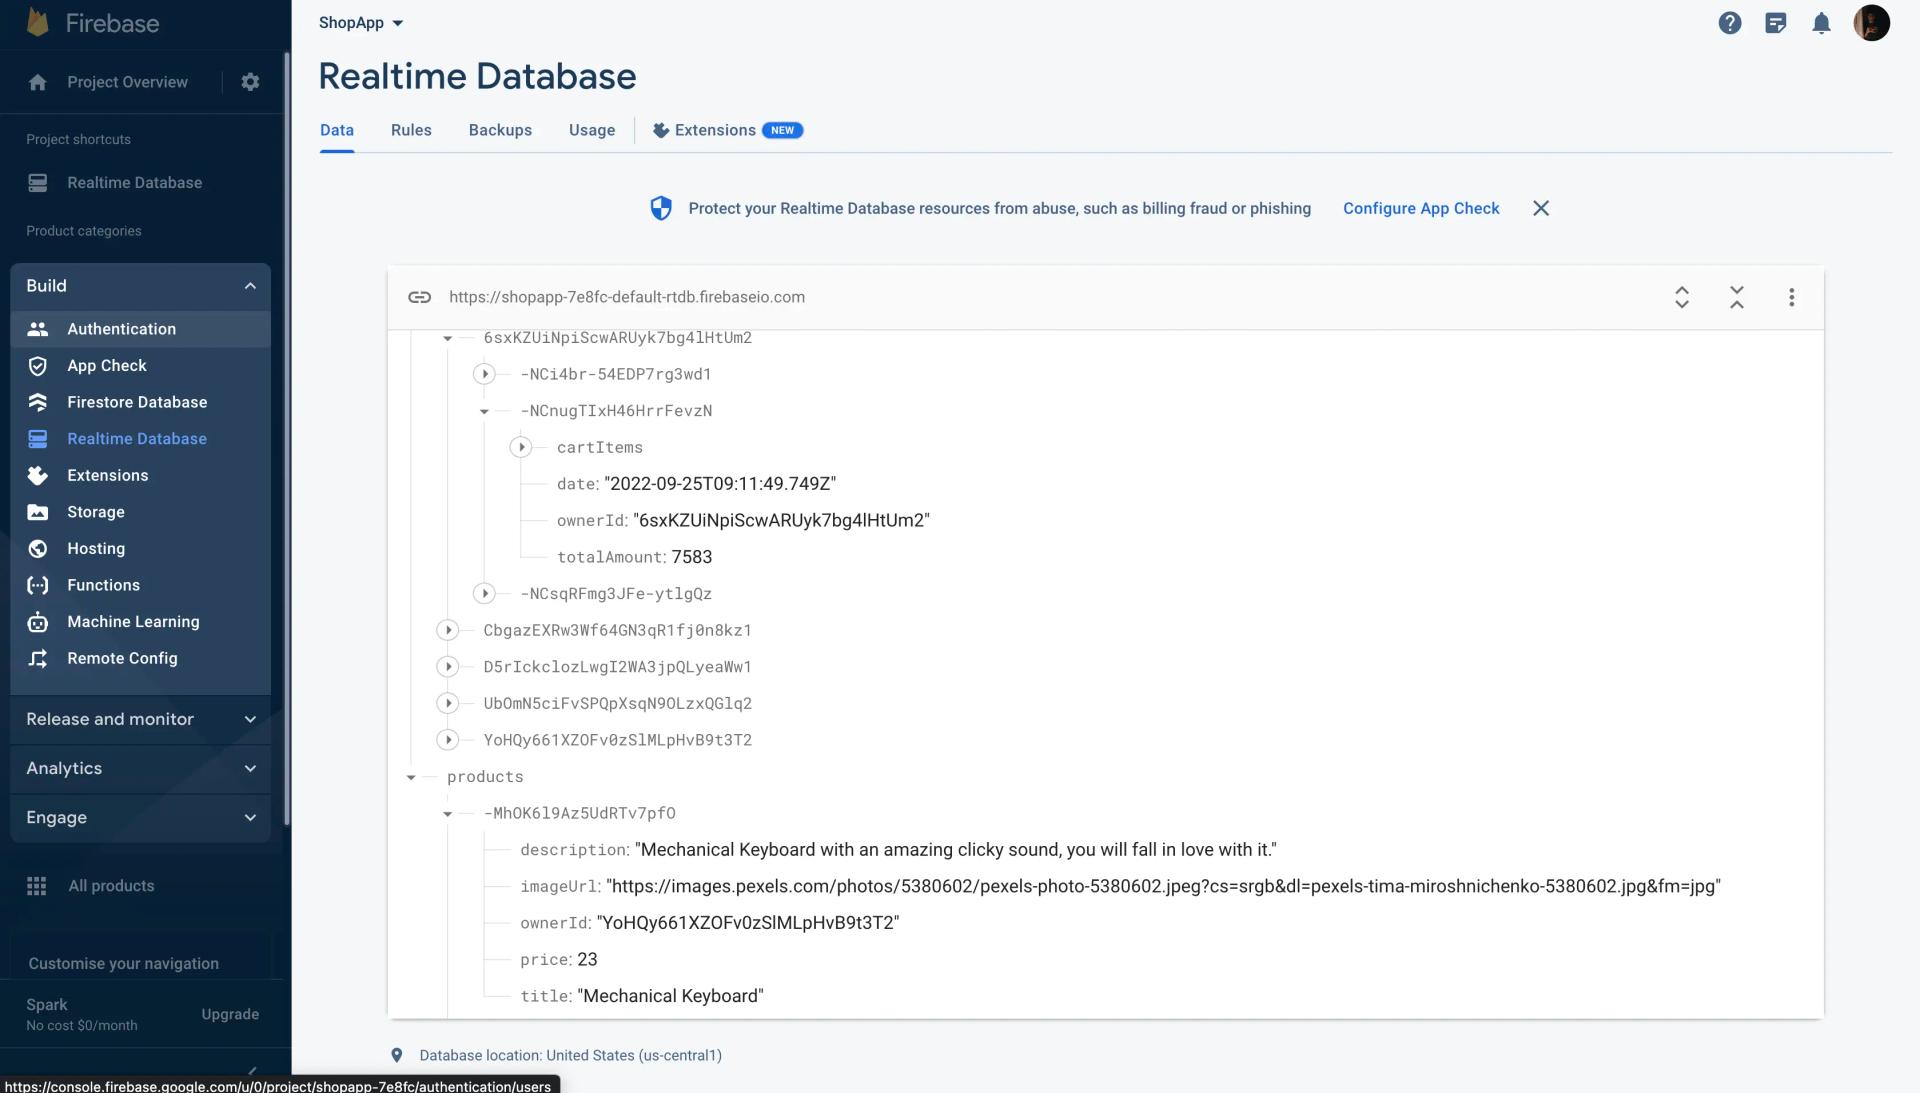Click Configure App Check link

click(x=1422, y=208)
